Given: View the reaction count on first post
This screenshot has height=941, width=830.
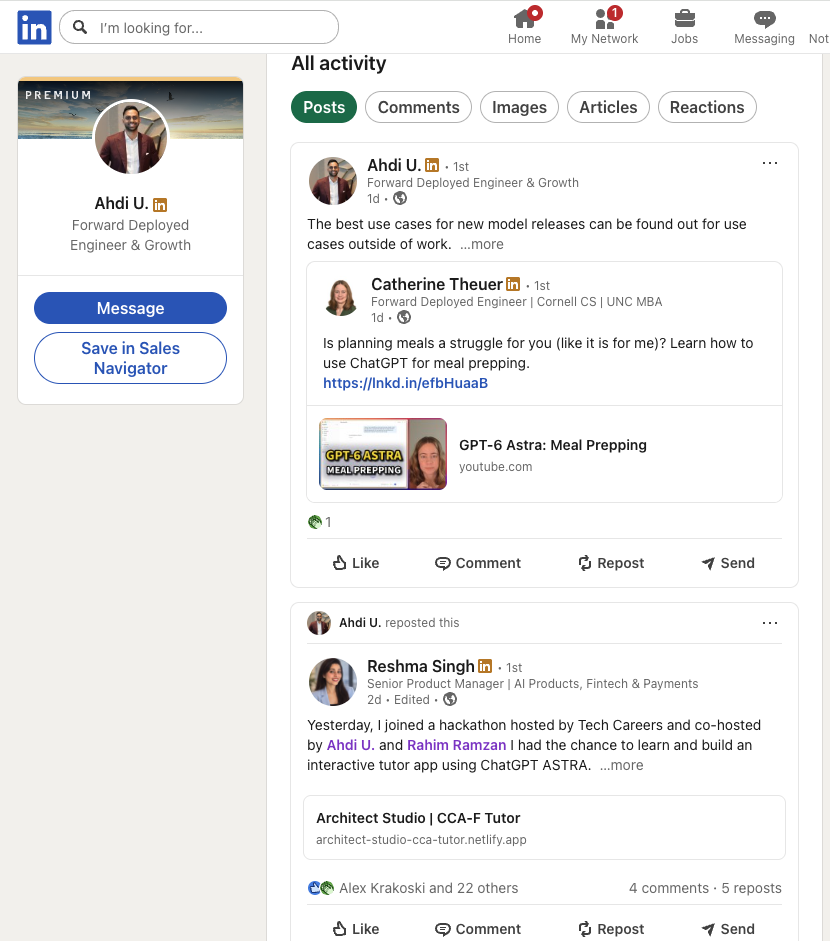Looking at the screenshot, I should click(320, 522).
